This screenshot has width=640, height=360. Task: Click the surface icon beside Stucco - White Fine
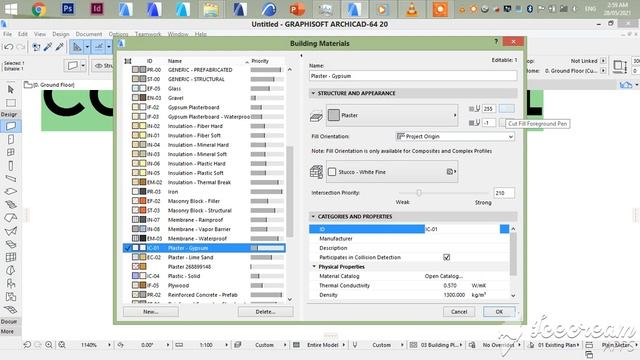point(316,172)
